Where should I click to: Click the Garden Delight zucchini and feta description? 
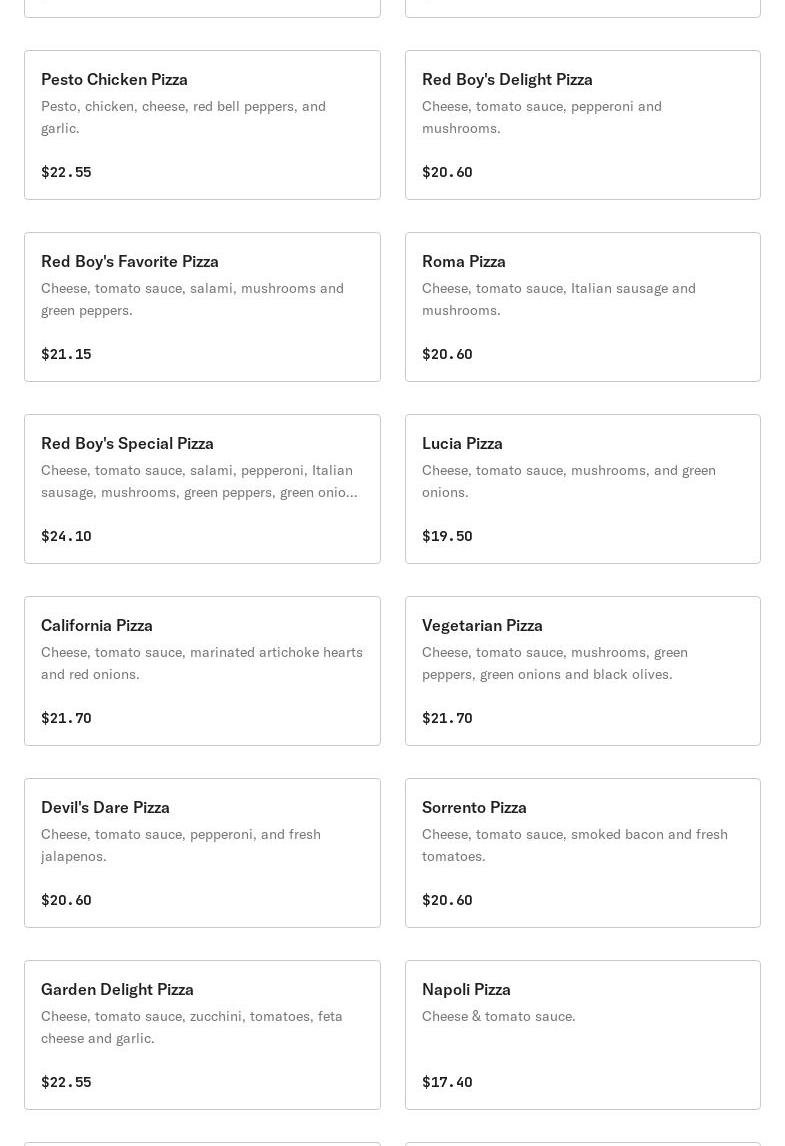191,1027
